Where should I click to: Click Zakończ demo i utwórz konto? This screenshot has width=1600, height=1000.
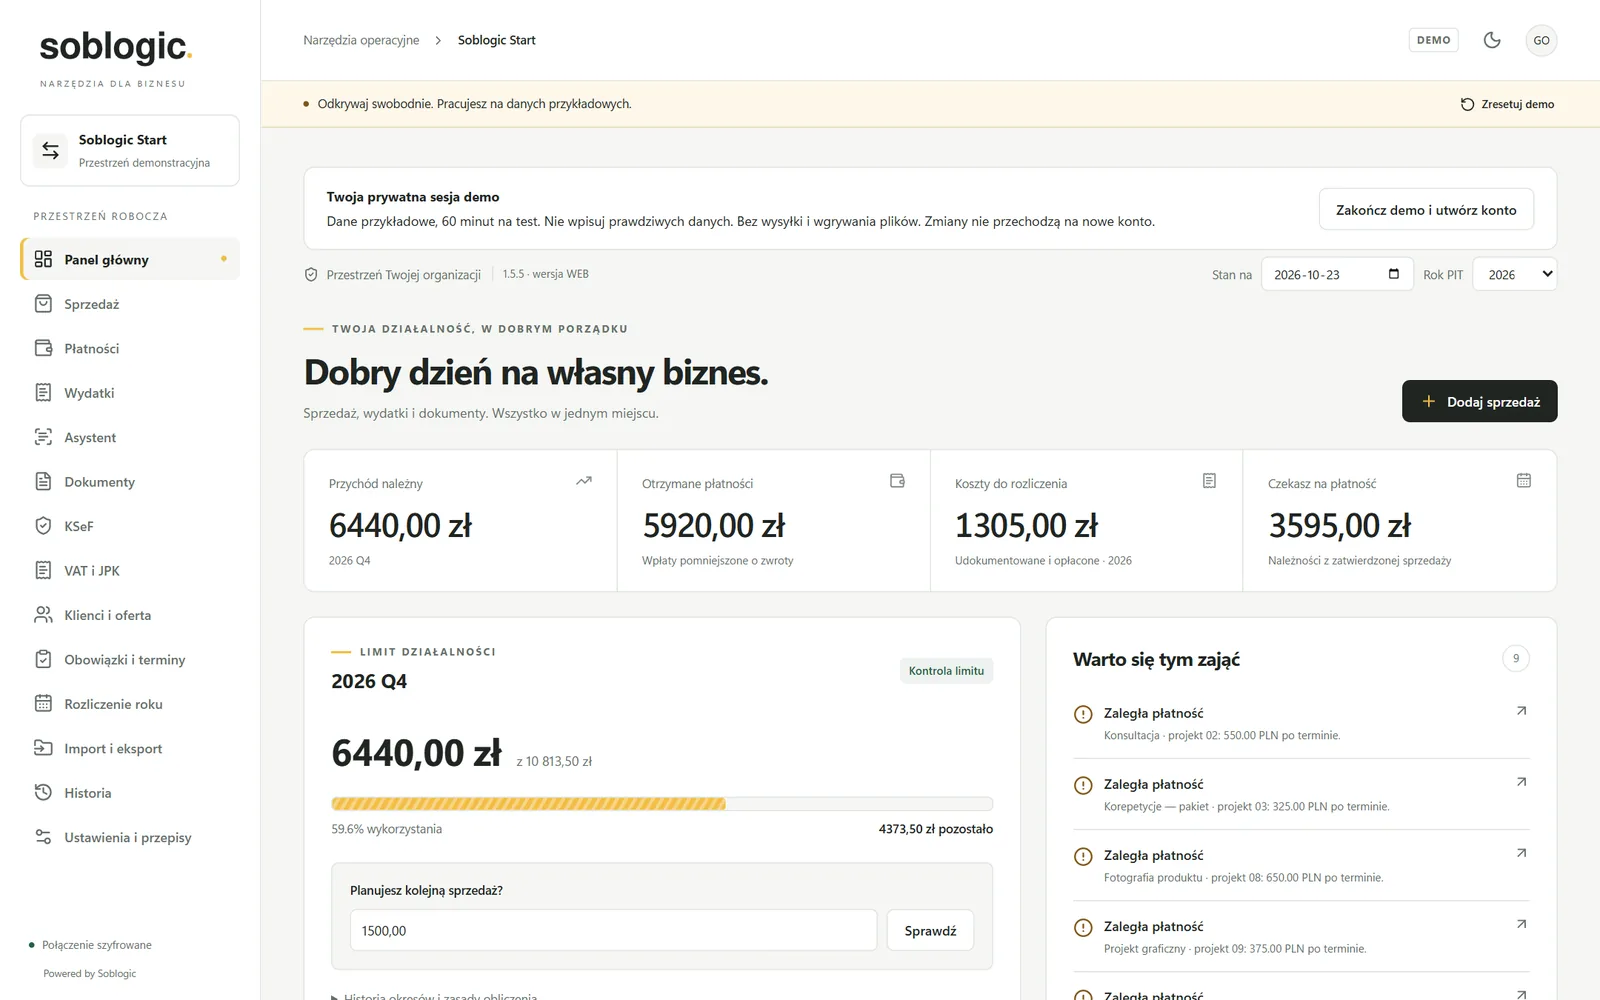(1426, 209)
